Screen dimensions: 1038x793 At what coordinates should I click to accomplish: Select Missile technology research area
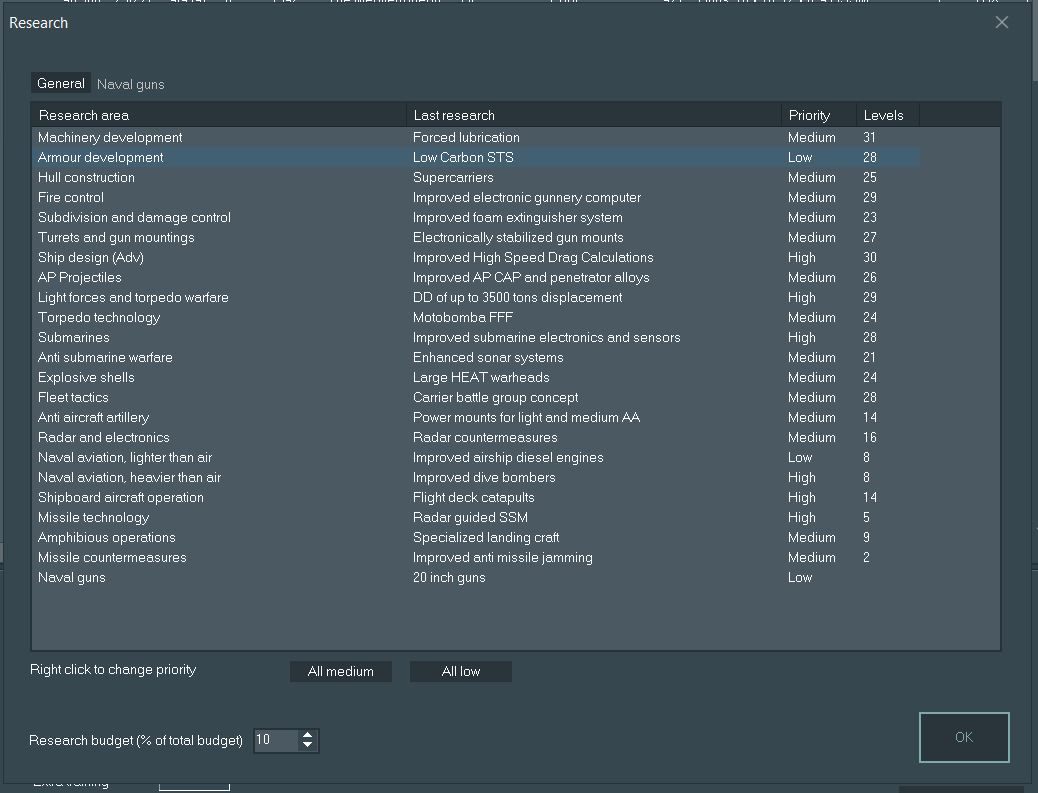476,518
